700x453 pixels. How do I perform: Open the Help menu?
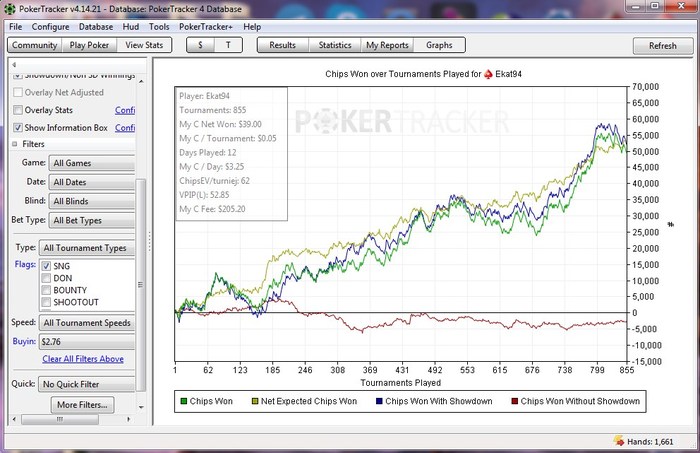coord(252,27)
